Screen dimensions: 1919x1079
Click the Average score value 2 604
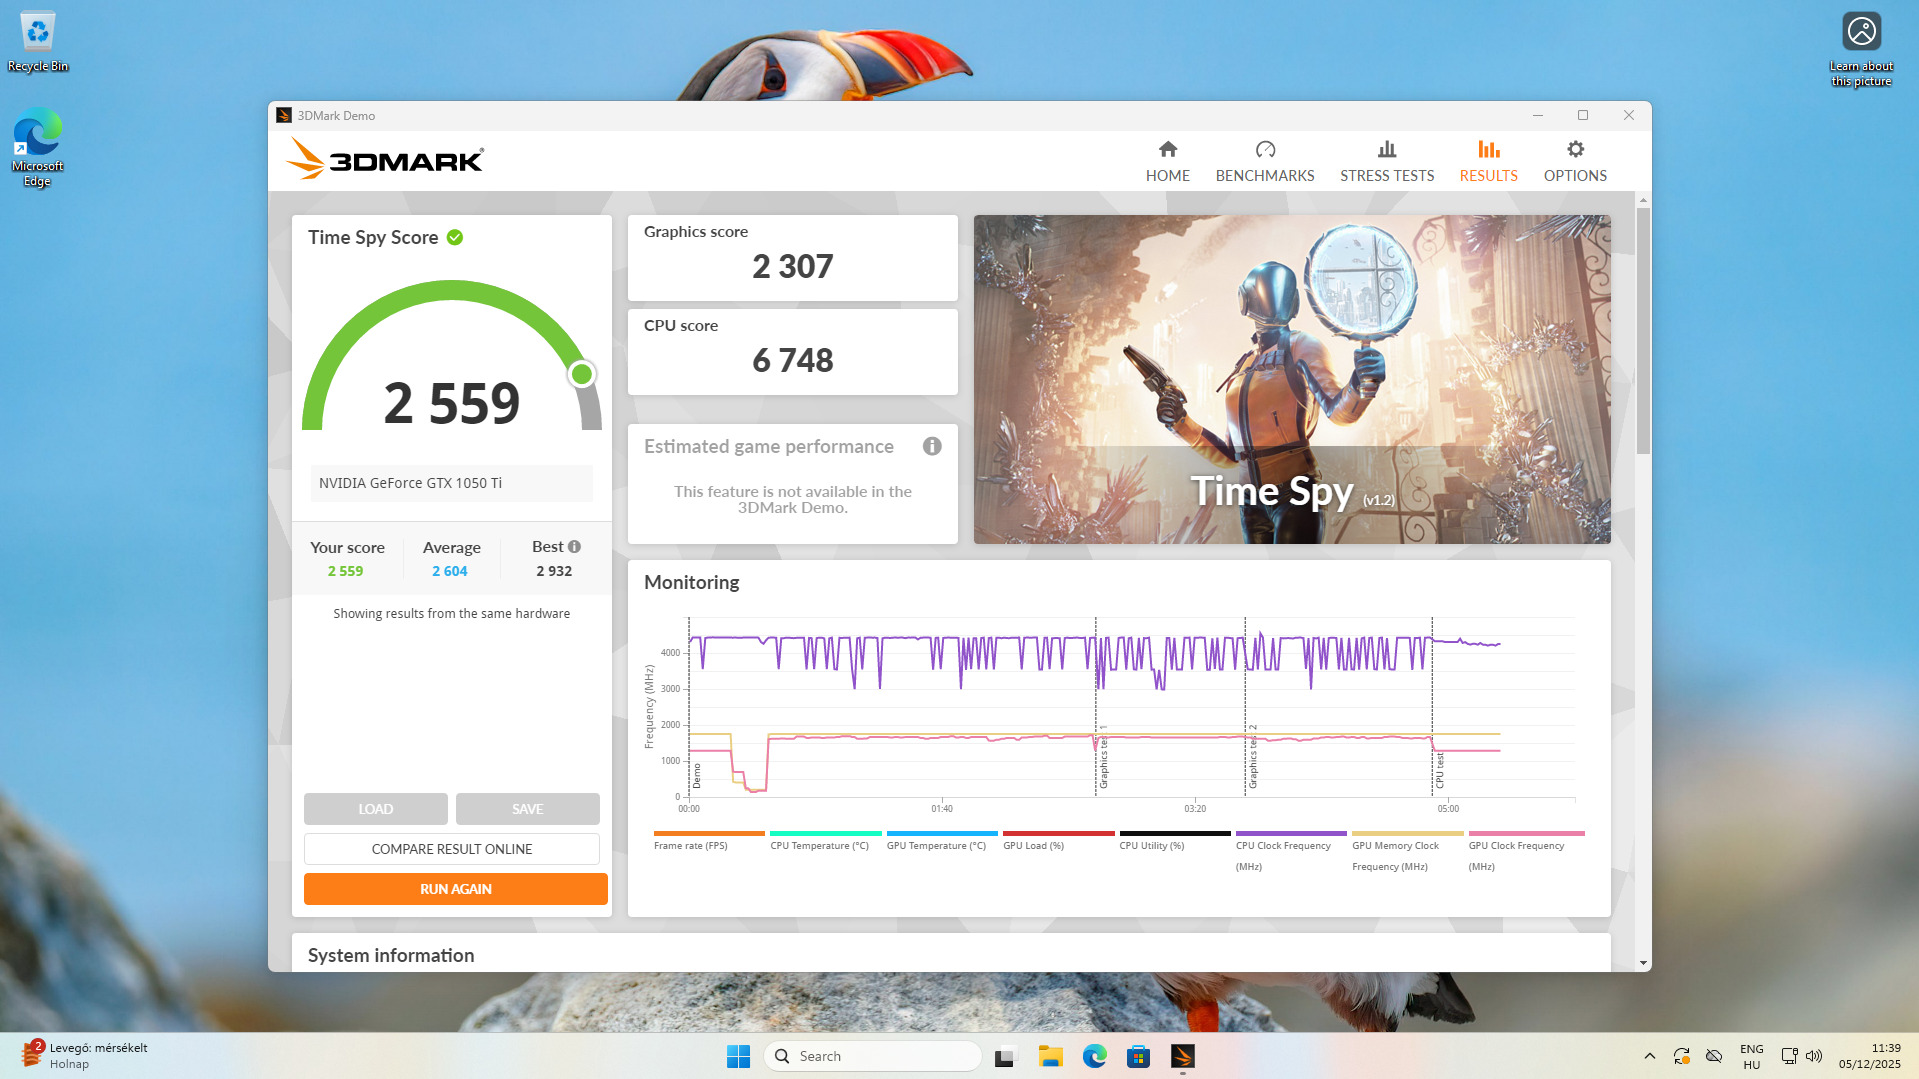450,571
